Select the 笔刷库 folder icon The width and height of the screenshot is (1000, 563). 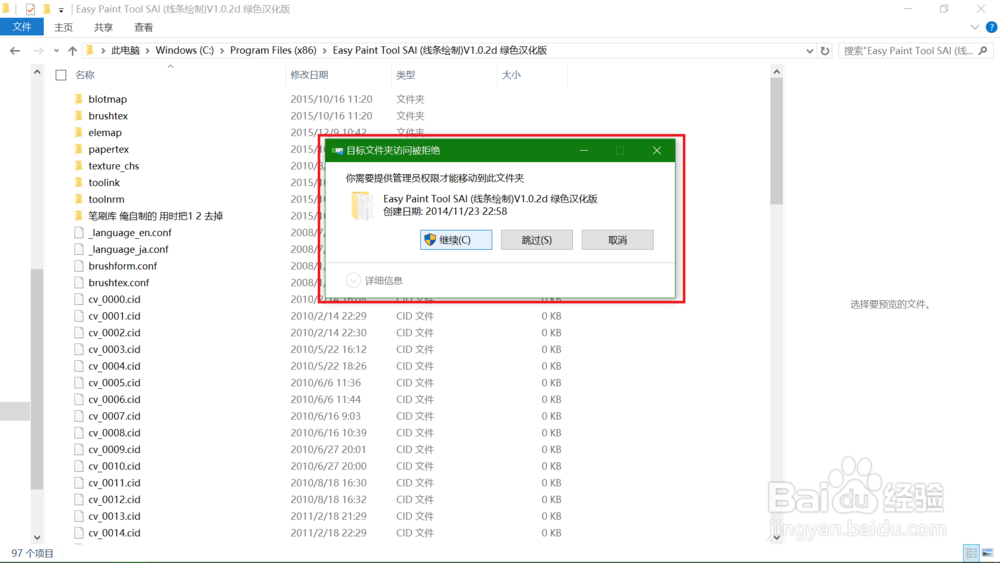(x=78, y=216)
